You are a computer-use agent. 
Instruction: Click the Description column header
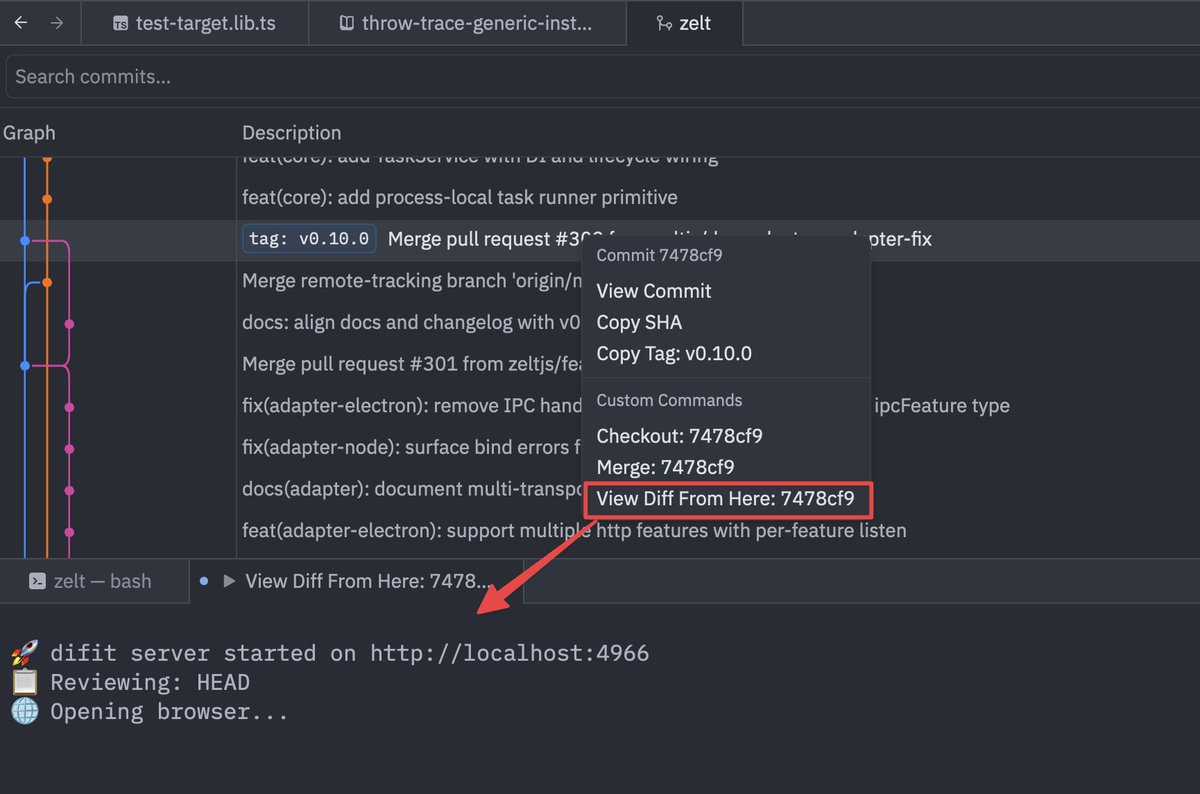tap(291, 133)
